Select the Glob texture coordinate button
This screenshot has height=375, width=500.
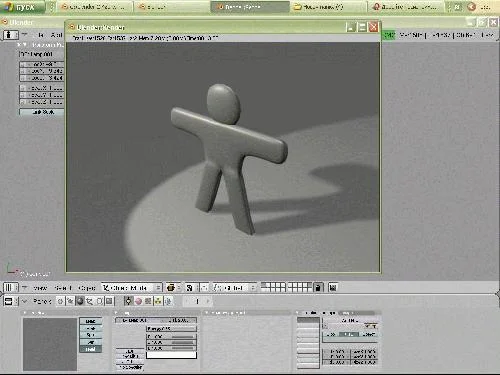[331, 334]
